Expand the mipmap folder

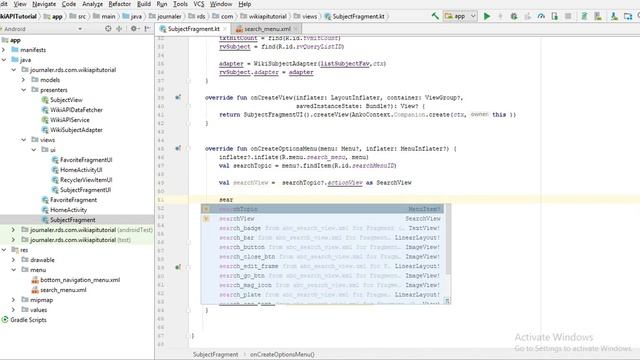(14, 300)
